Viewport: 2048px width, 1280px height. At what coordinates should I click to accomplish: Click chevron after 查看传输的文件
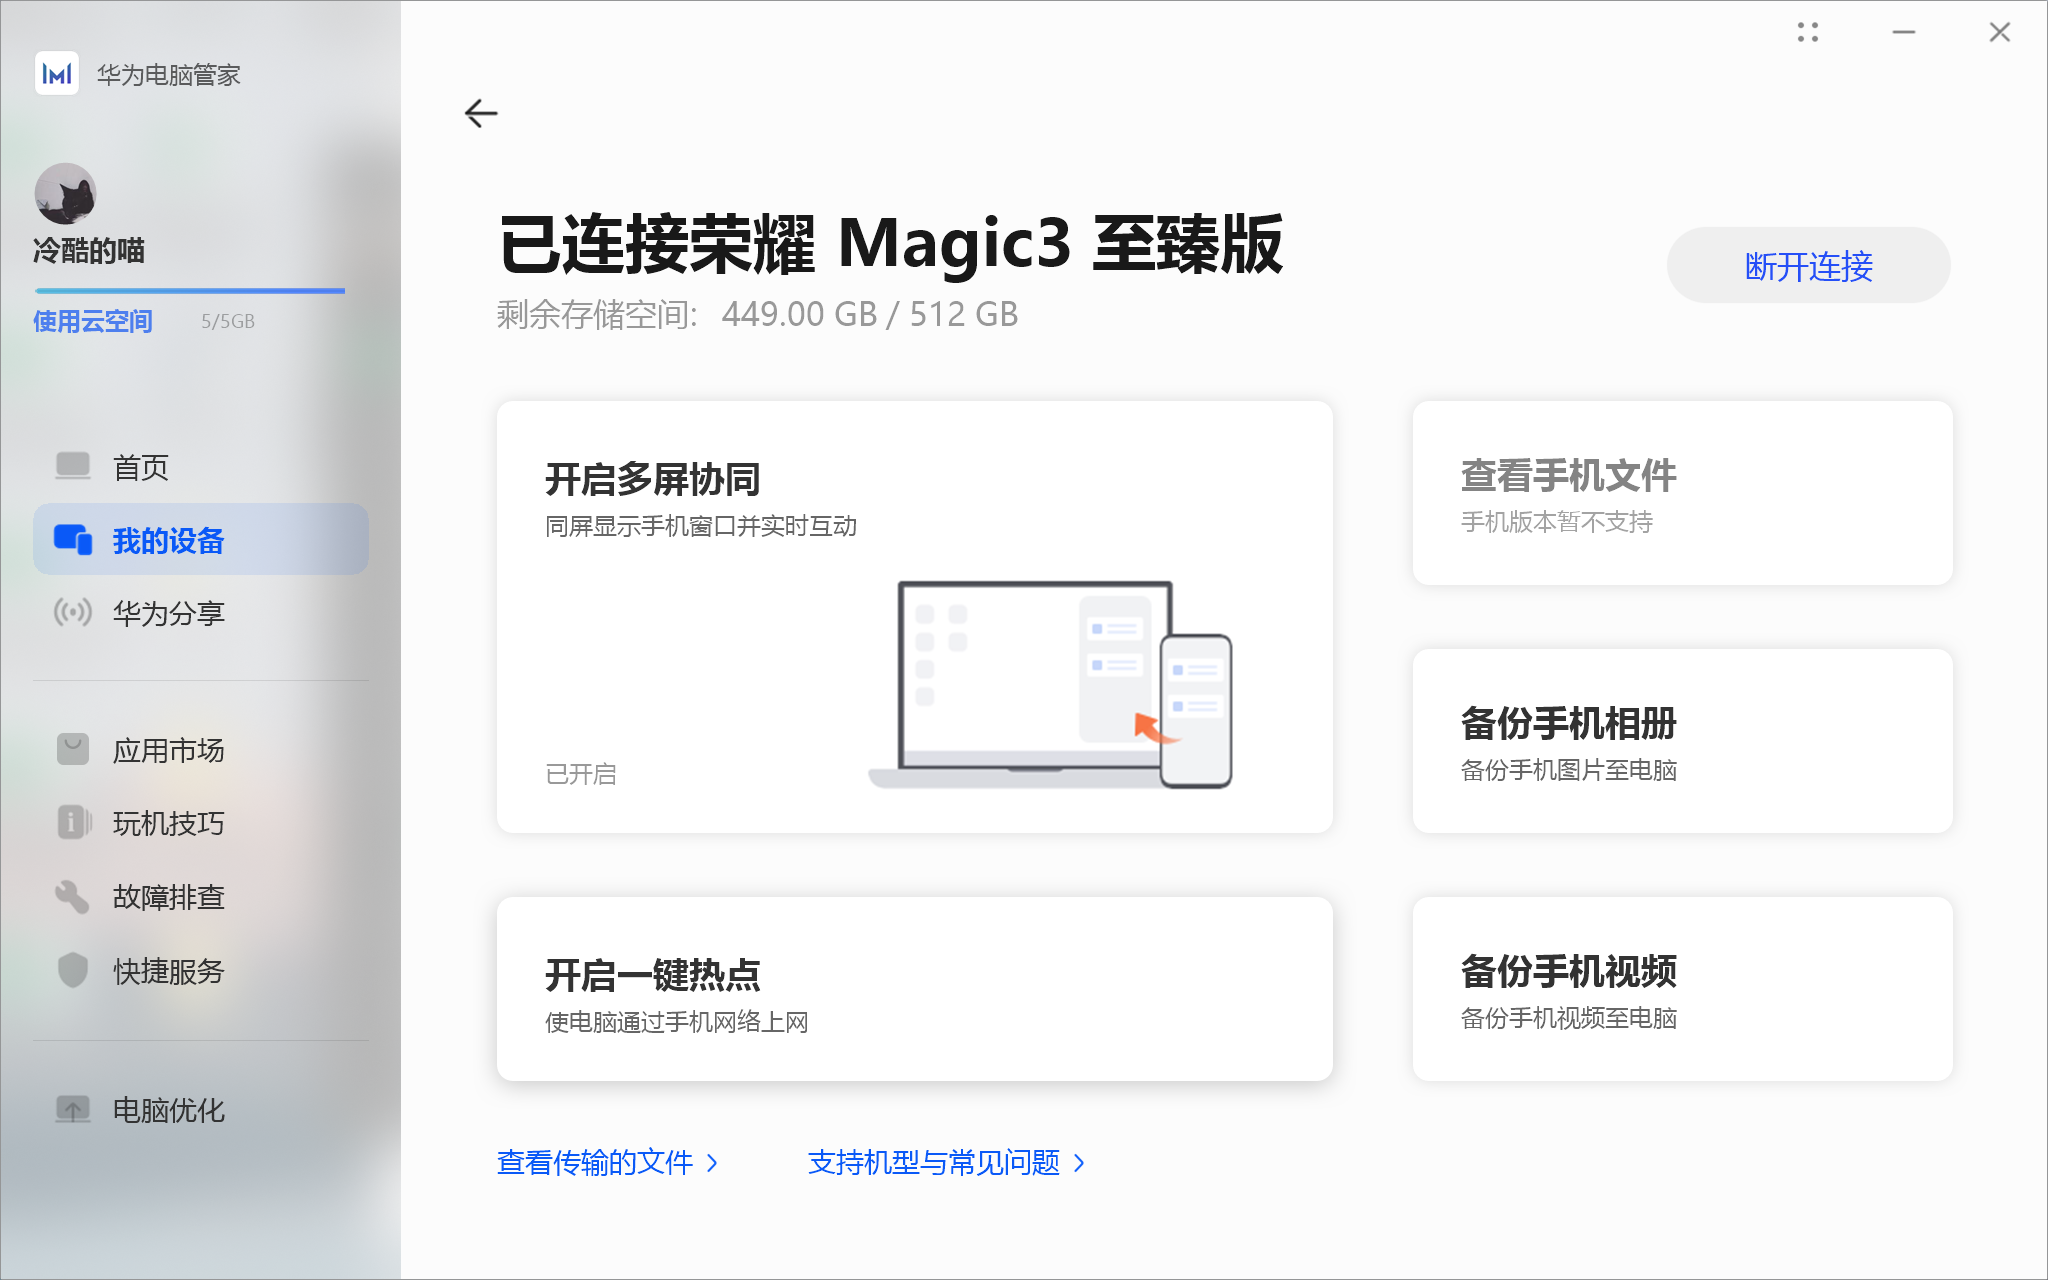coord(712,1163)
